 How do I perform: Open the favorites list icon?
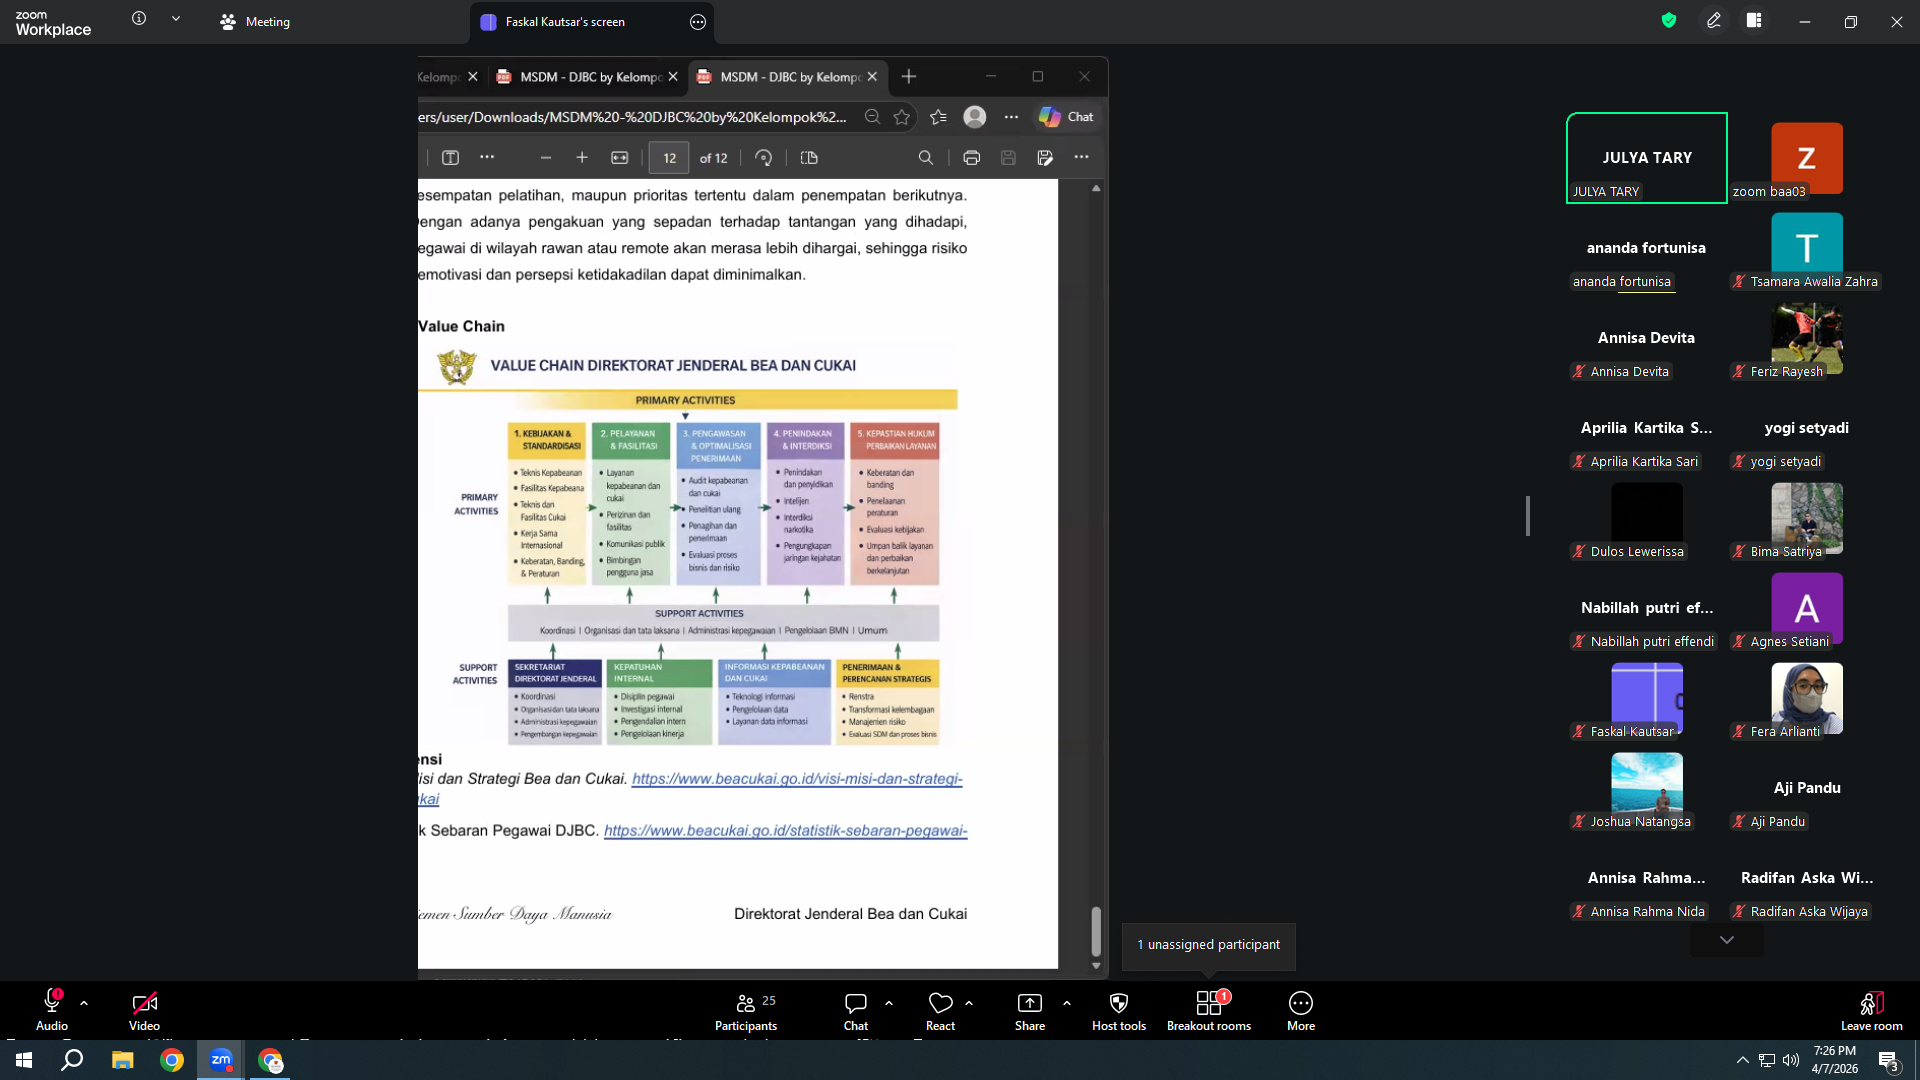coord(938,117)
